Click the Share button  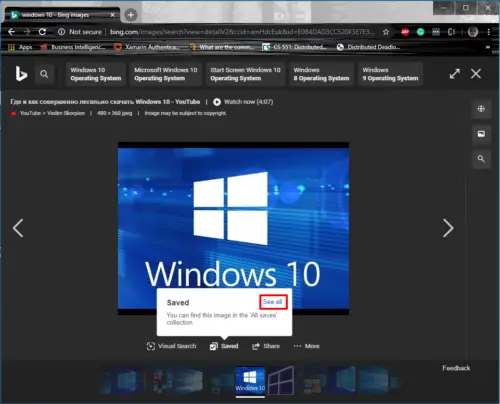click(266, 346)
